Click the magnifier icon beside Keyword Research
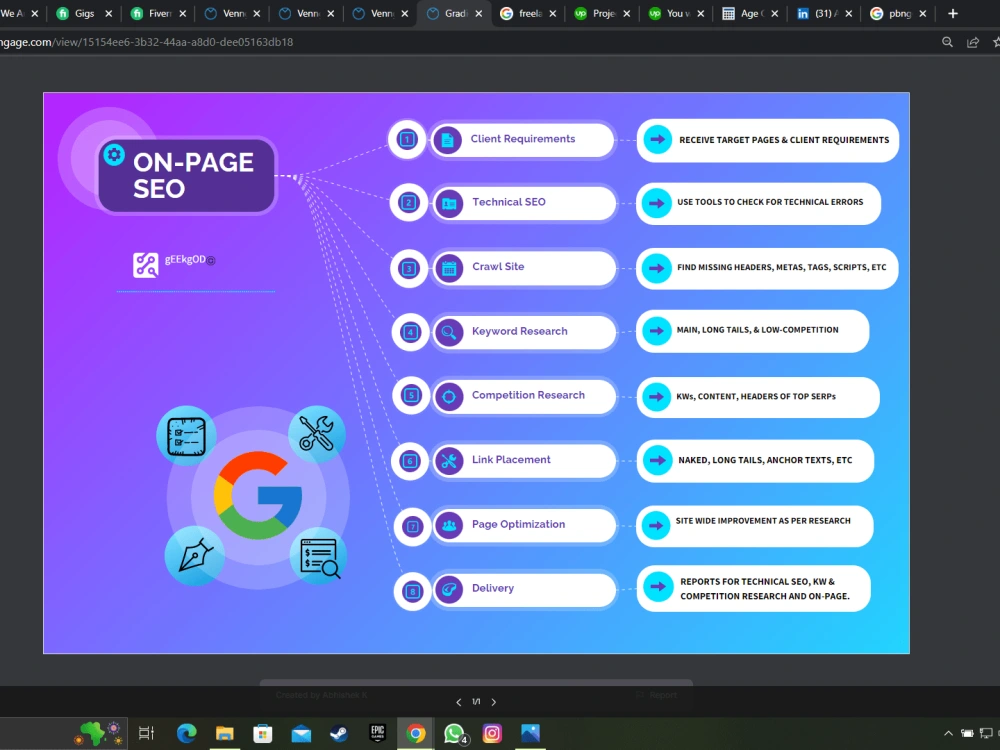Screen dimensions: 1000x750 coord(449,332)
